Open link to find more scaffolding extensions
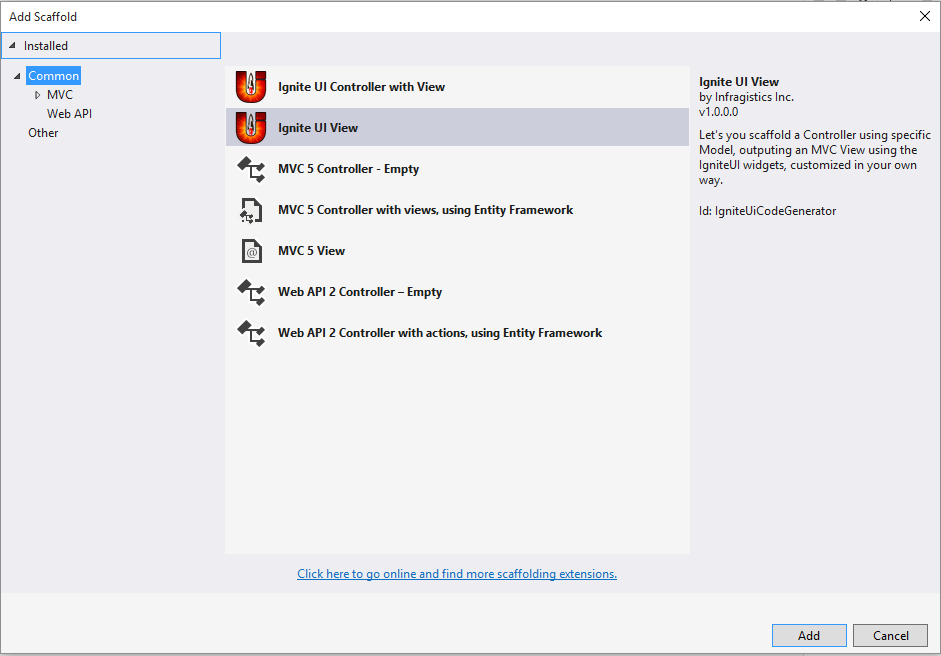Screen dimensions: 941x656 (457, 574)
